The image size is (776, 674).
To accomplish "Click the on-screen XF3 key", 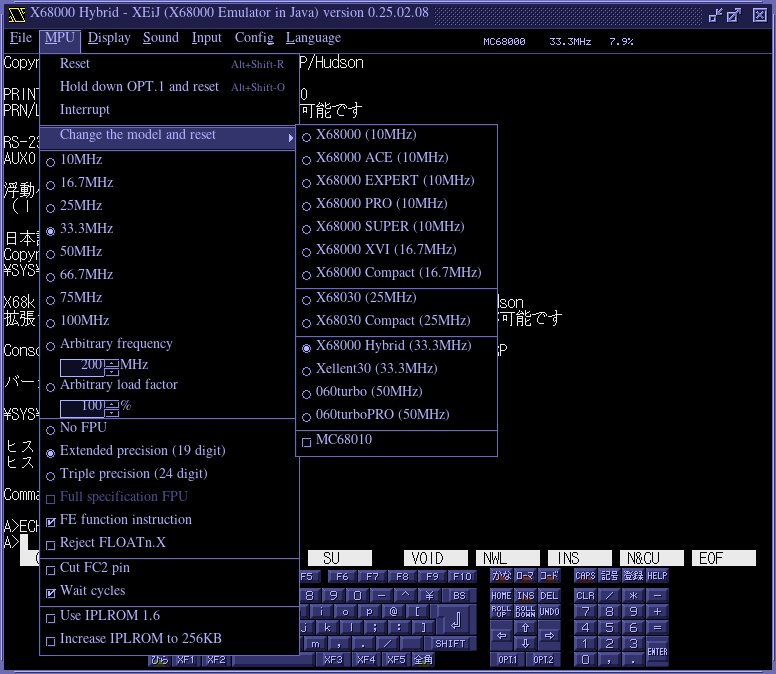I will [333, 660].
